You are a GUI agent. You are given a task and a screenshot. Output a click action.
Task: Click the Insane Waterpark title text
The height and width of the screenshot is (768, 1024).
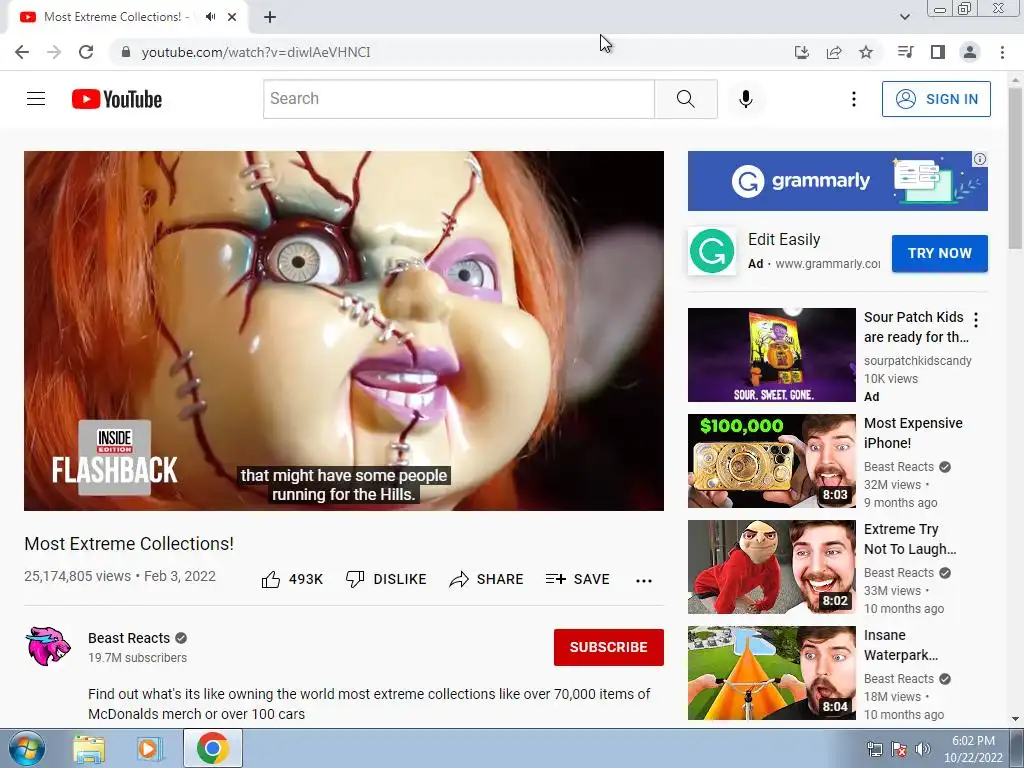(901, 645)
